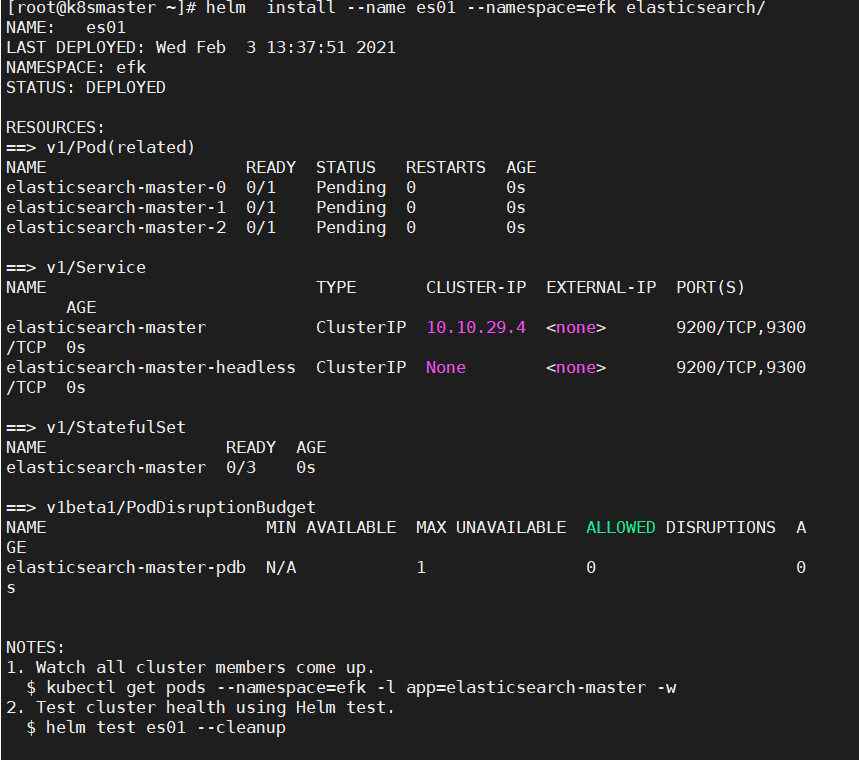Click the v1/StatefulSet section header
Screen dimensions: 859x760
click(115, 427)
